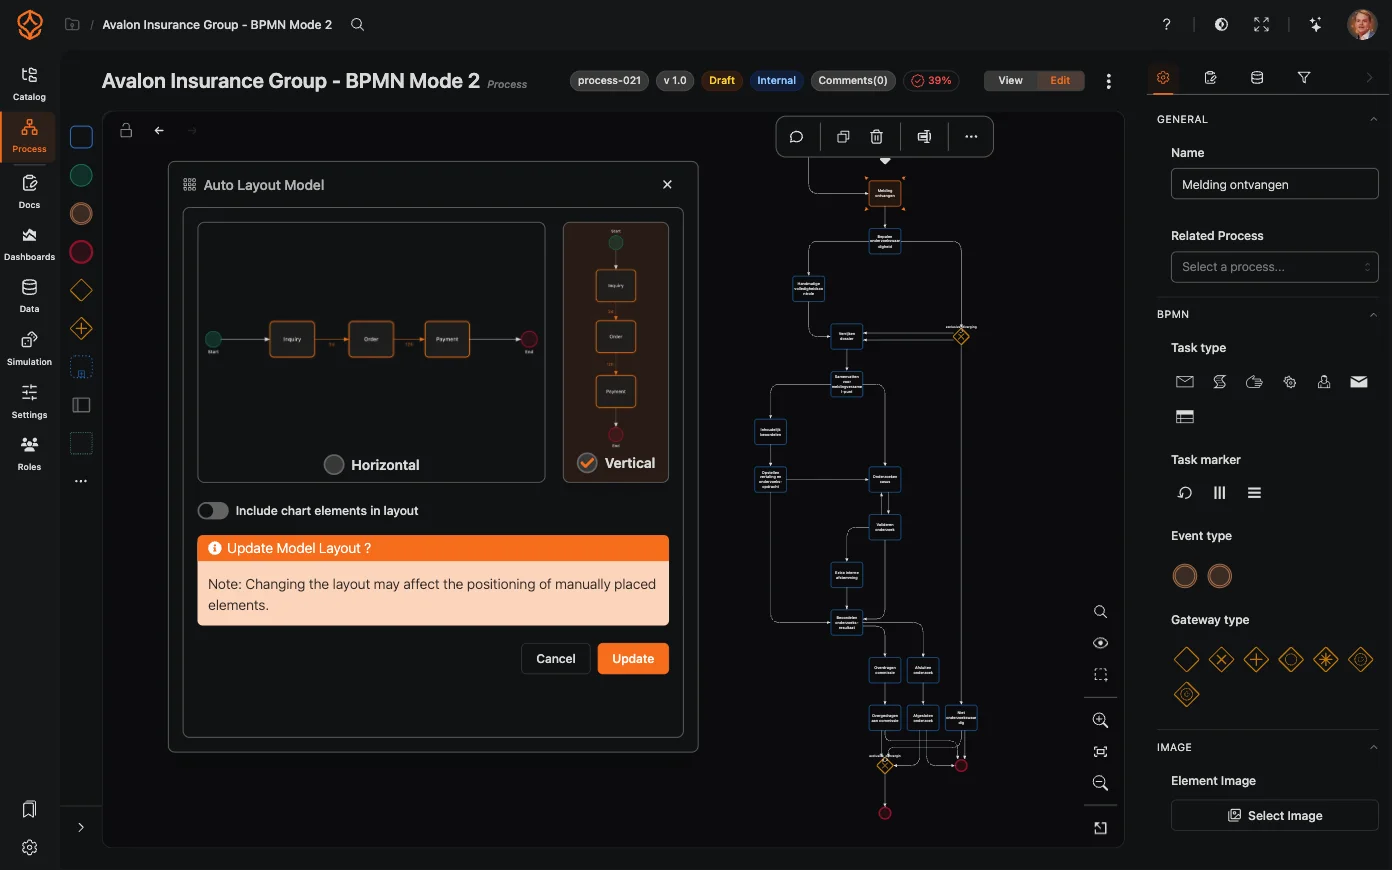Open the three-dot menu in element toolbar
The image size is (1392, 870).
[971, 137]
